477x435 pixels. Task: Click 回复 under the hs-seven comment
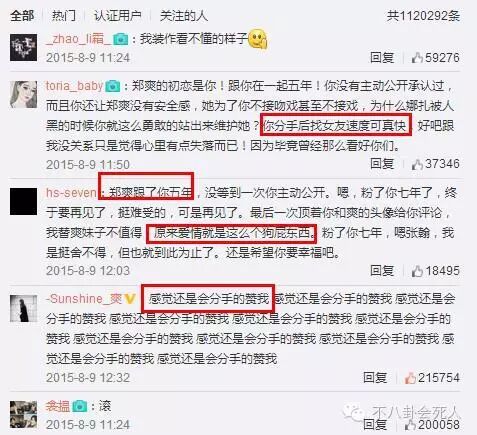point(382,271)
